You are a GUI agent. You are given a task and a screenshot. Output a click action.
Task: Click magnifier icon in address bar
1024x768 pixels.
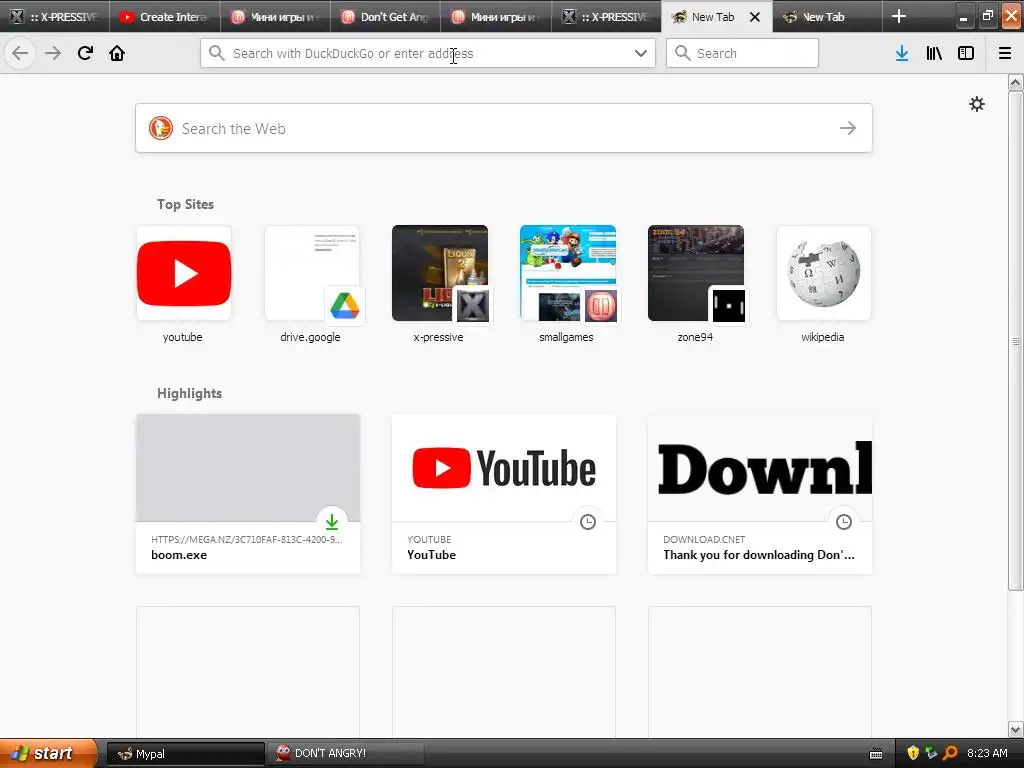tap(217, 53)
